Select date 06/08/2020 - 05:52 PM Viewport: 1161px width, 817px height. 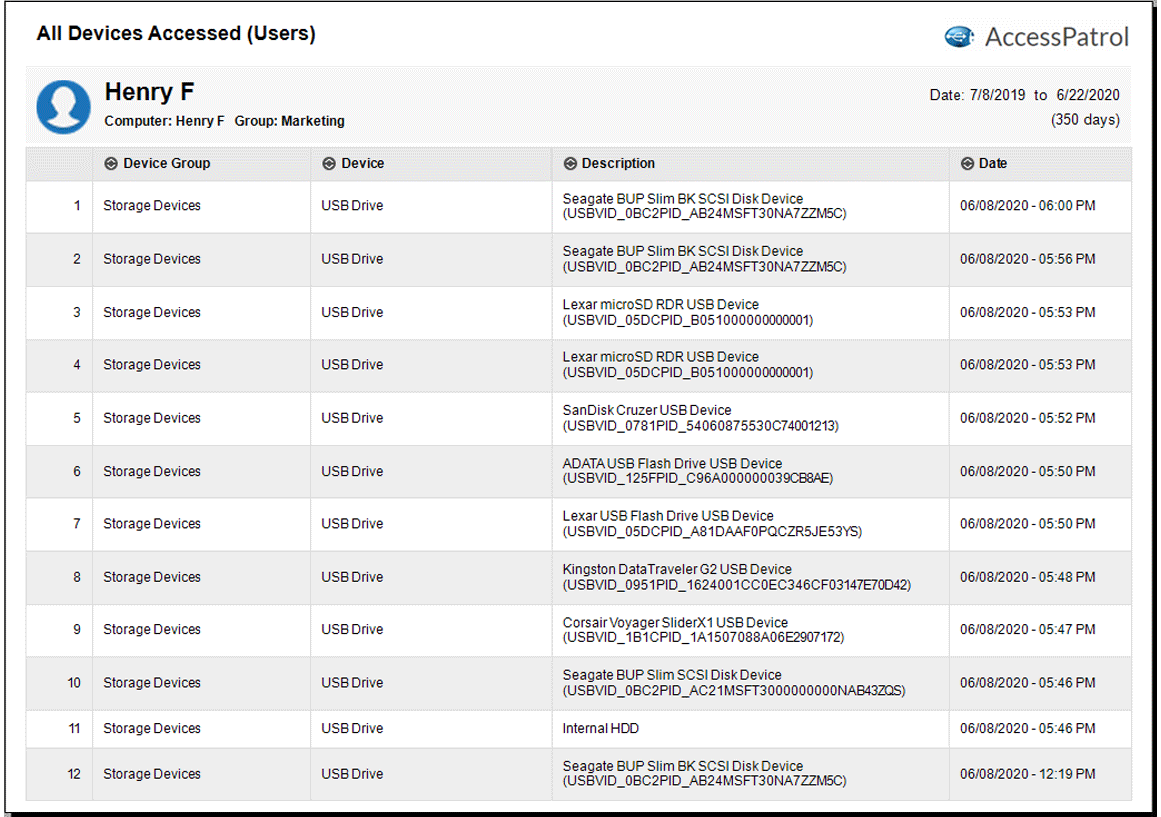click(1028, 418)
